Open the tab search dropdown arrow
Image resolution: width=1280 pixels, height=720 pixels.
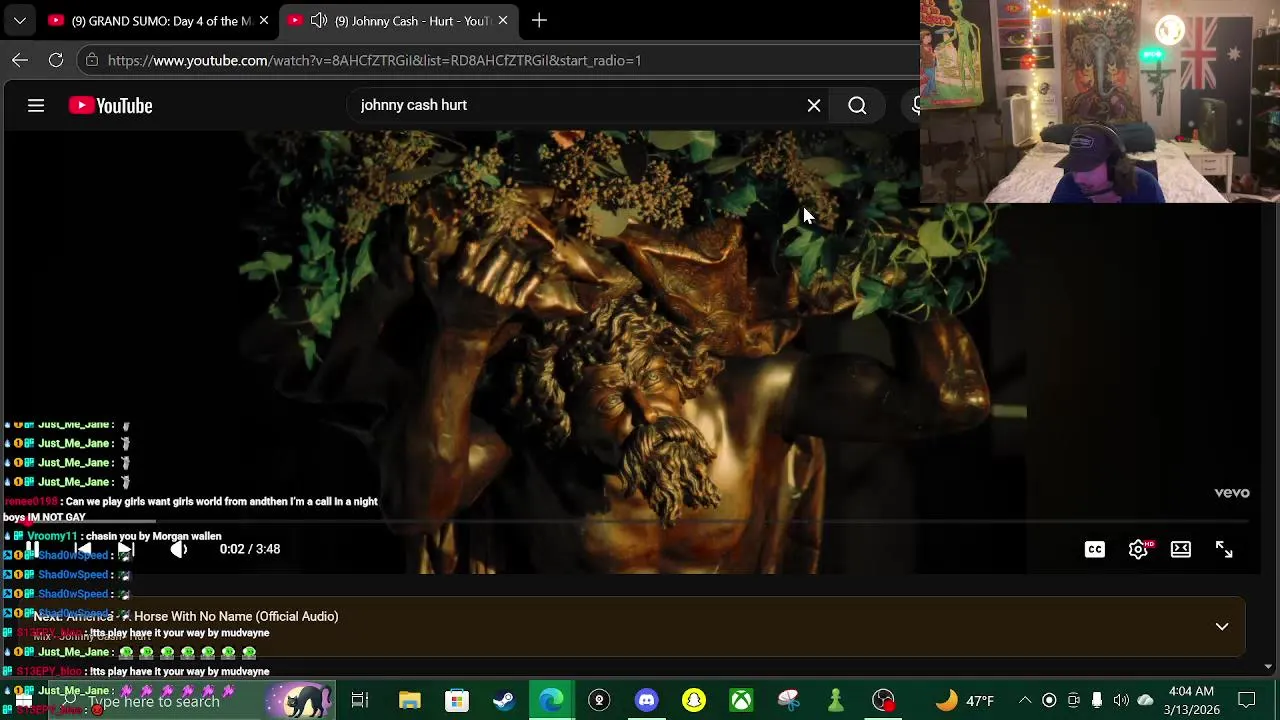click(19, 20)
